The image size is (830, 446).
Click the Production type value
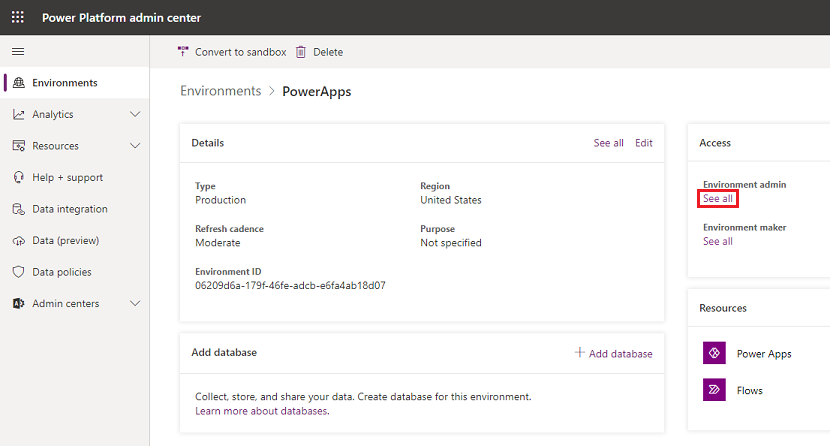tap(220, 200)
